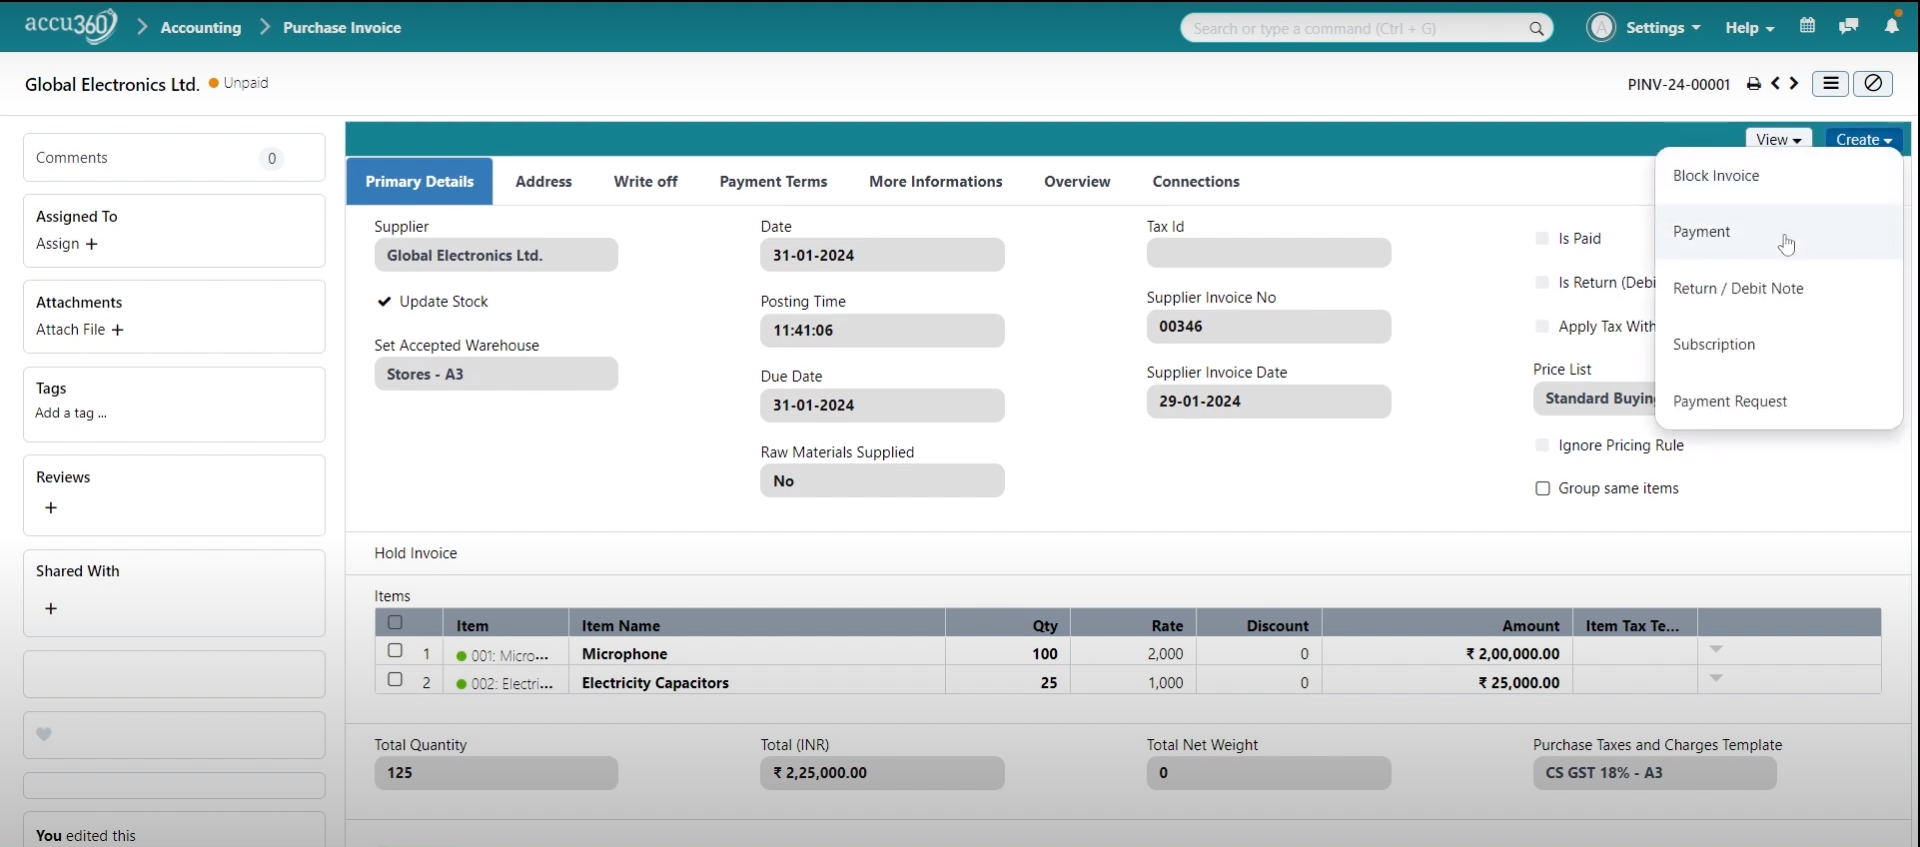Click Supplier field Global Electronics Ltd.

click(x=496, y=255)
